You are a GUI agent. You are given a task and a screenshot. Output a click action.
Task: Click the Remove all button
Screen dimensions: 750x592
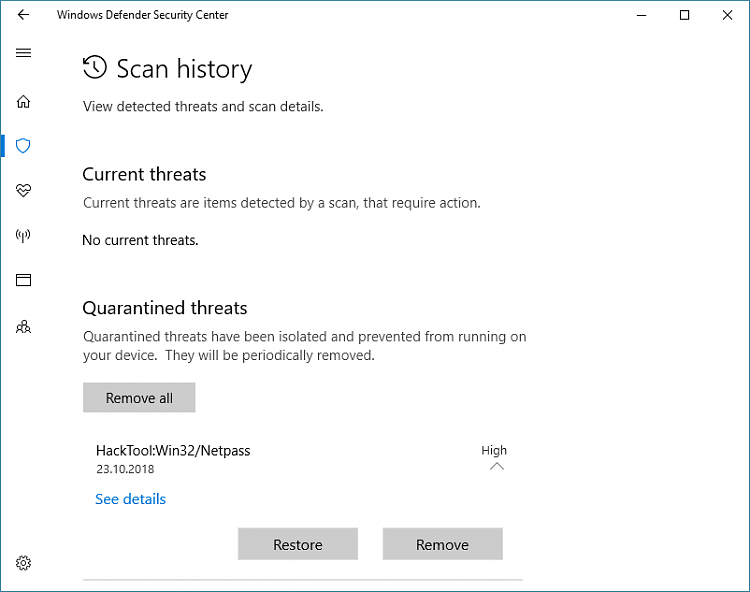click(139, 397)
